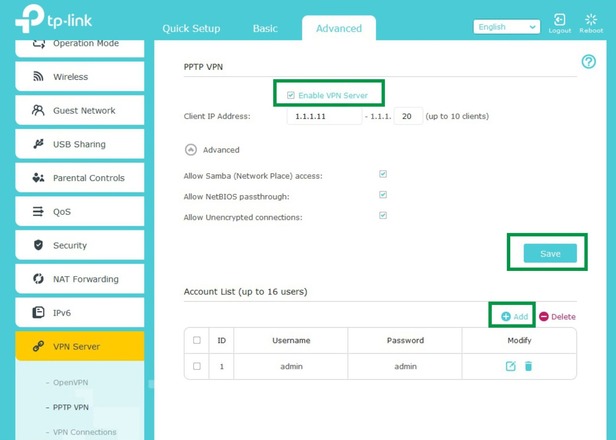The image size is (616, 440).
Task: Click the Modify column header
Action: (x=519, y=341)
